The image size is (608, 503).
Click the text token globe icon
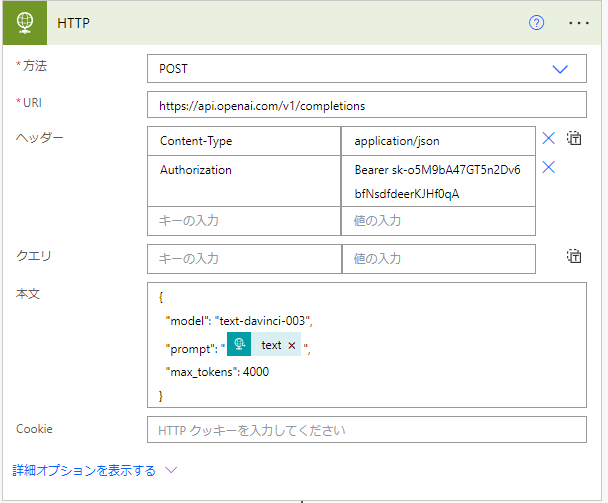[239, 344]
